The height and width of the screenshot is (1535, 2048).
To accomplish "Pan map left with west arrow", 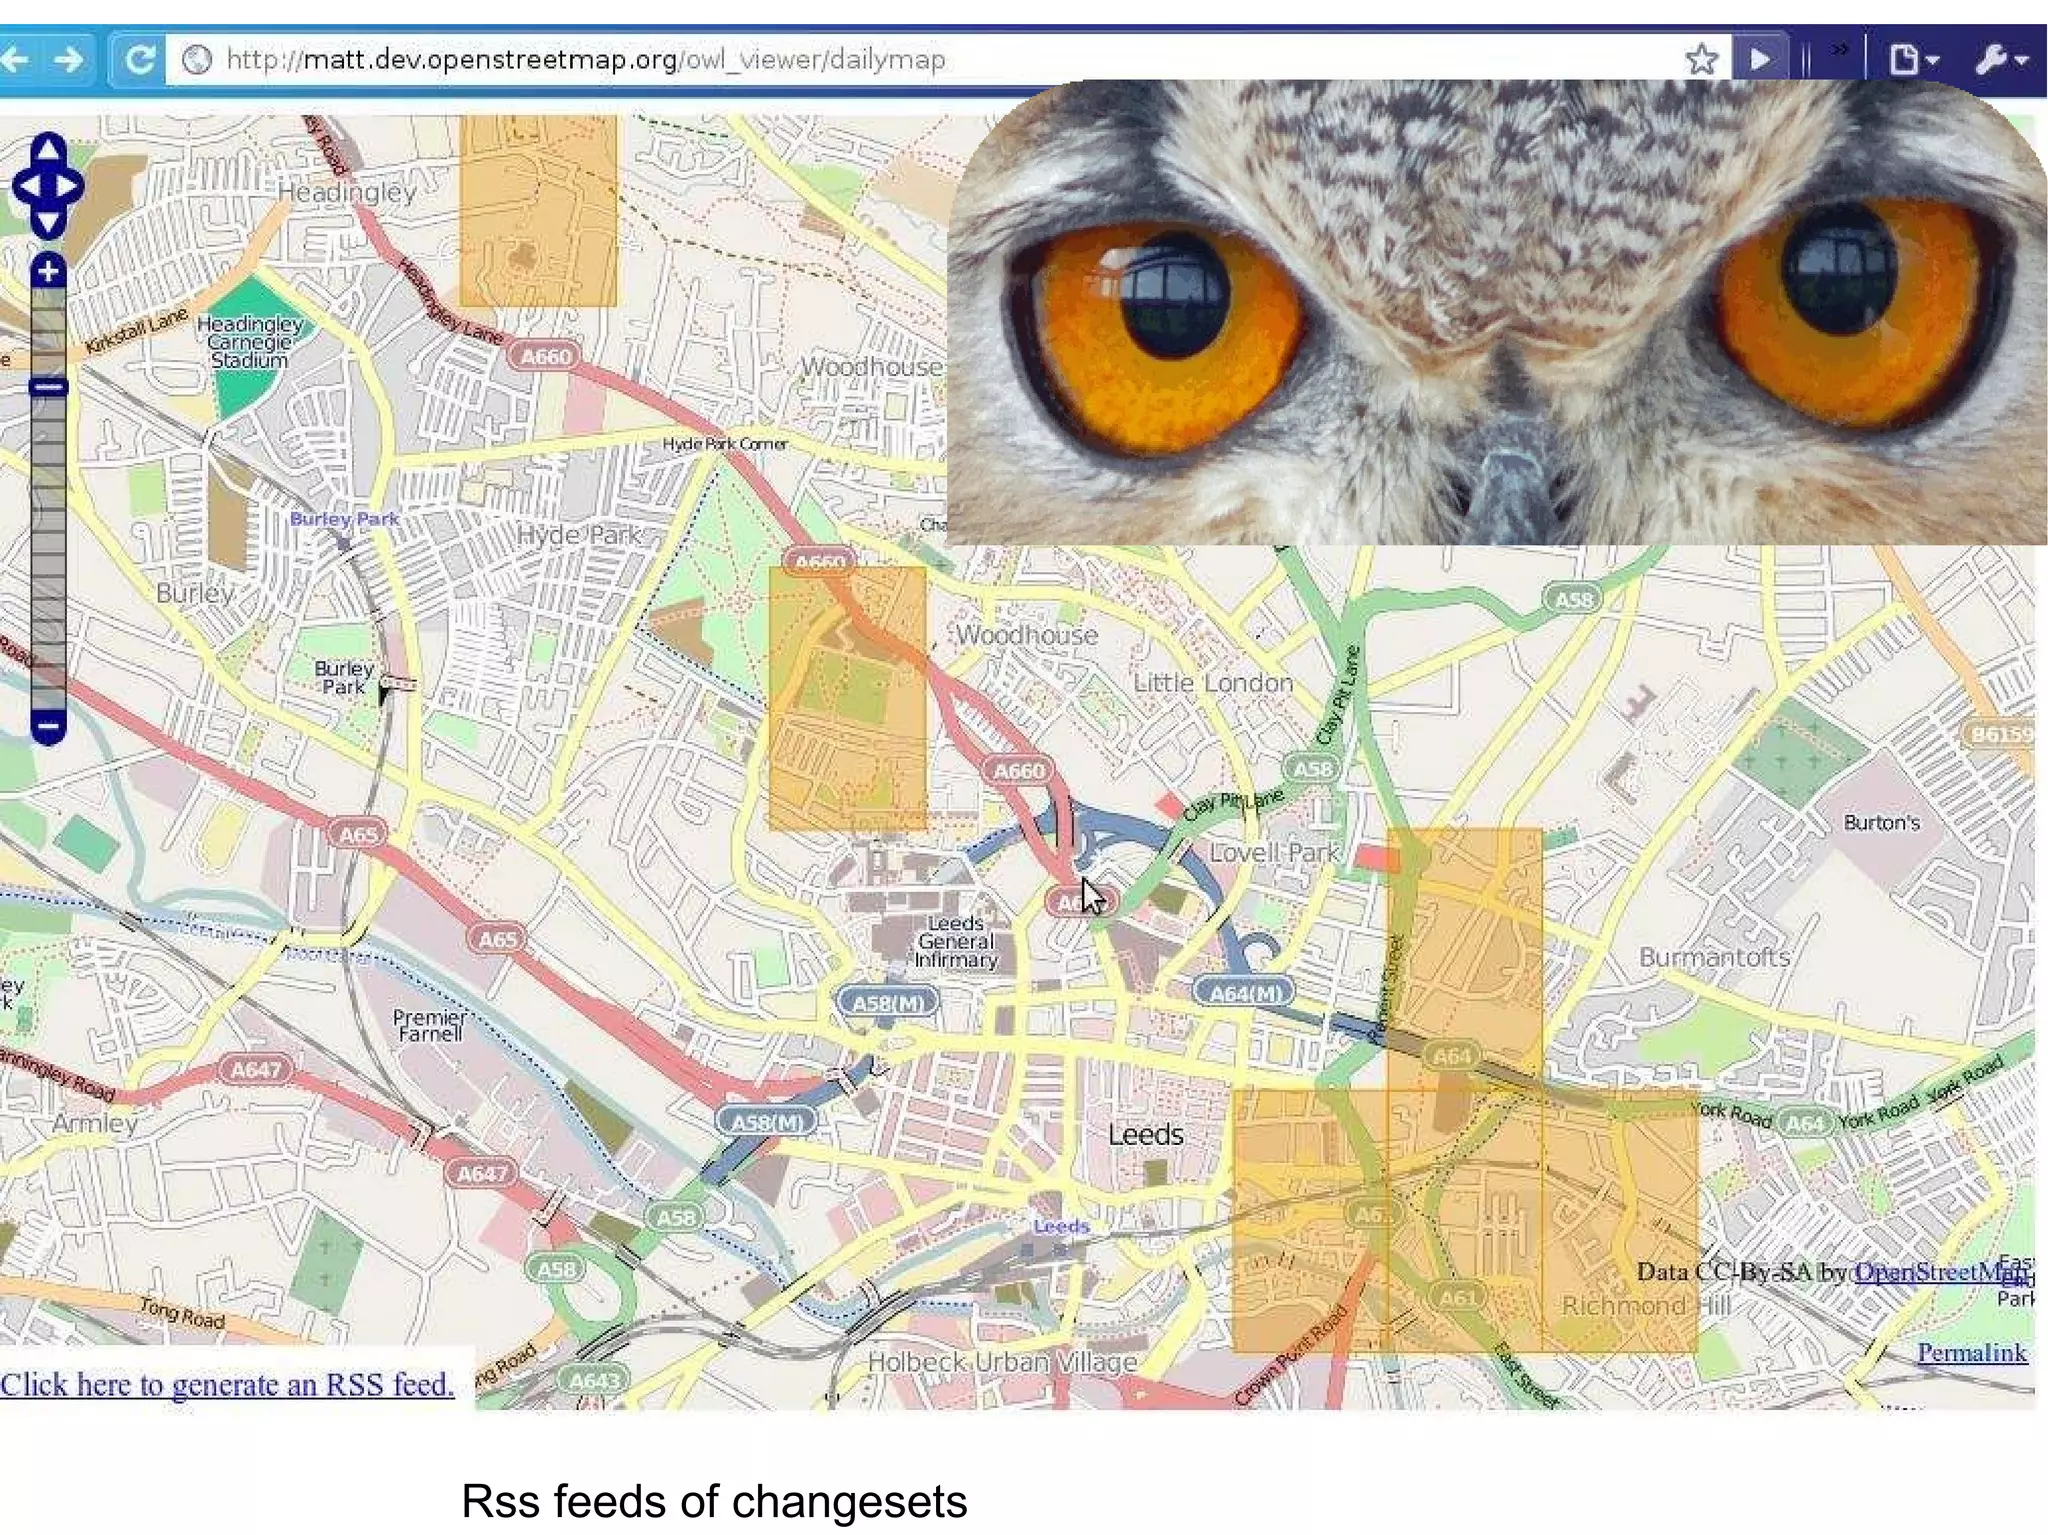I will (27, 186).
